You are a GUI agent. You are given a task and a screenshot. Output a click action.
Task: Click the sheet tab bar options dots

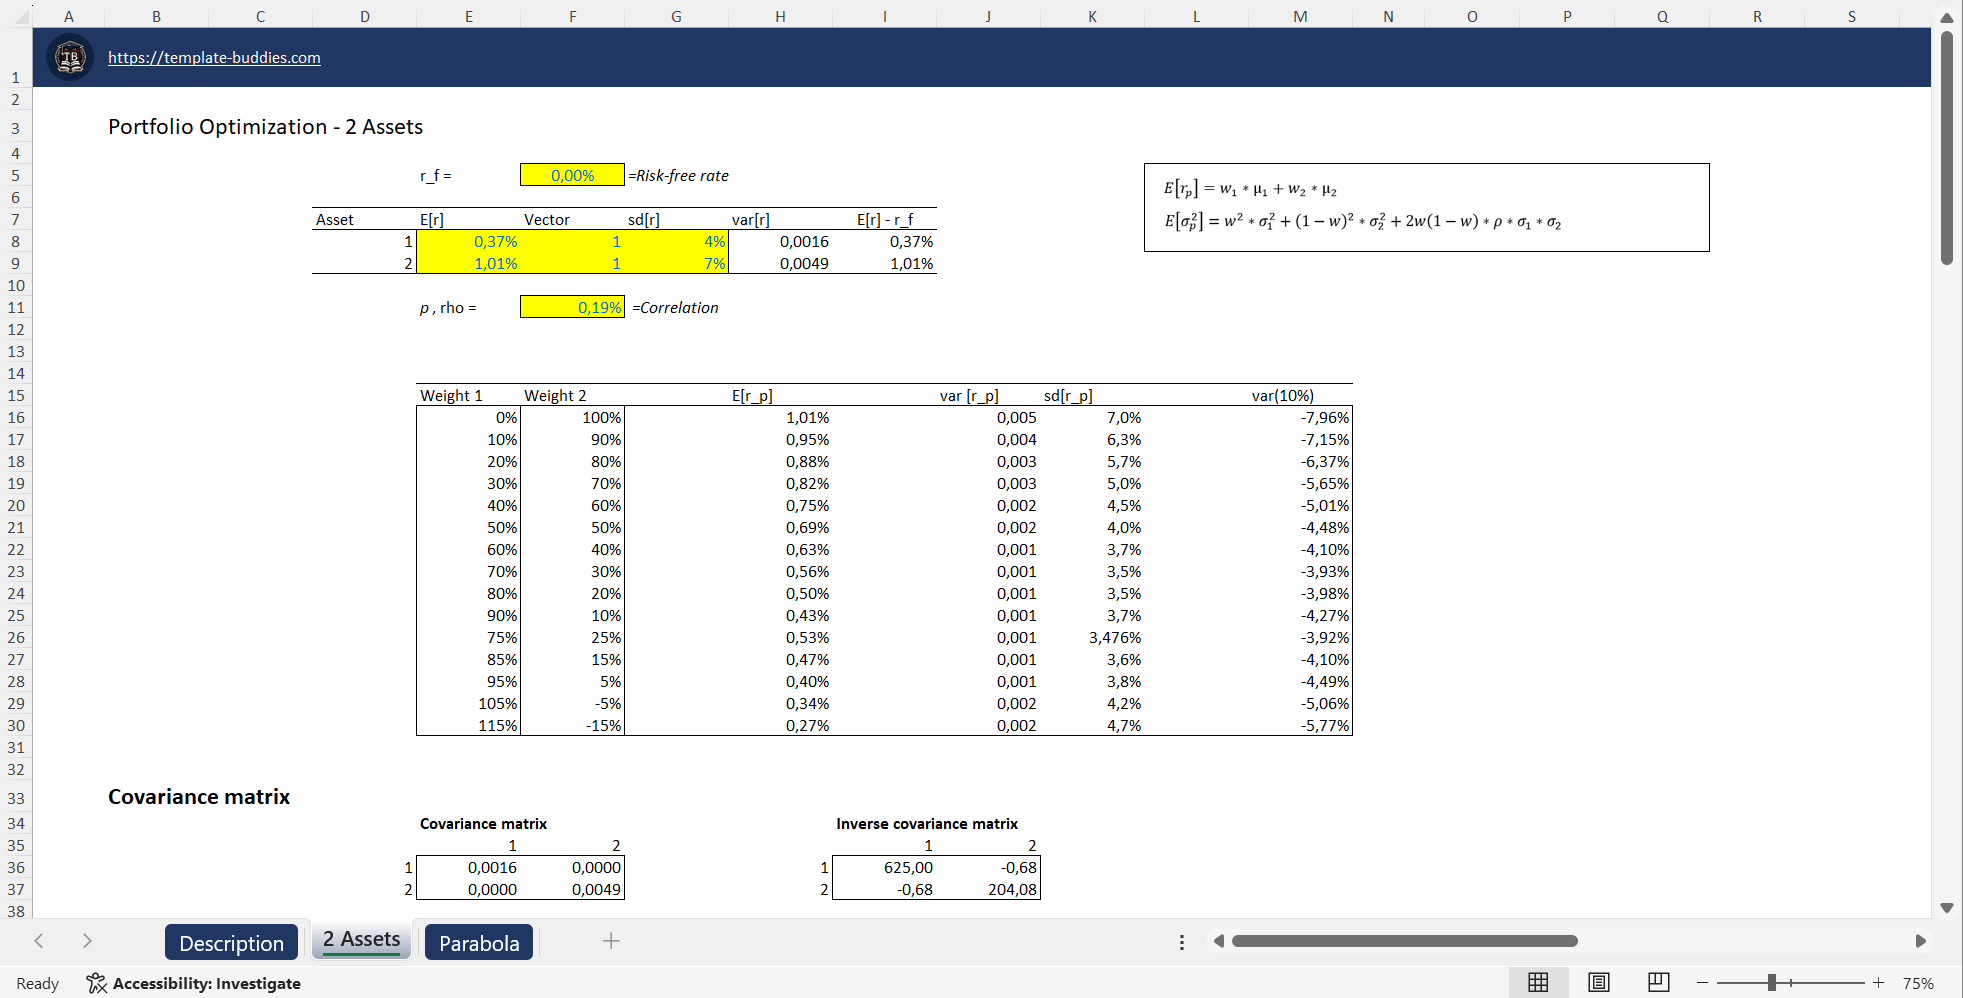[1181, 942]
